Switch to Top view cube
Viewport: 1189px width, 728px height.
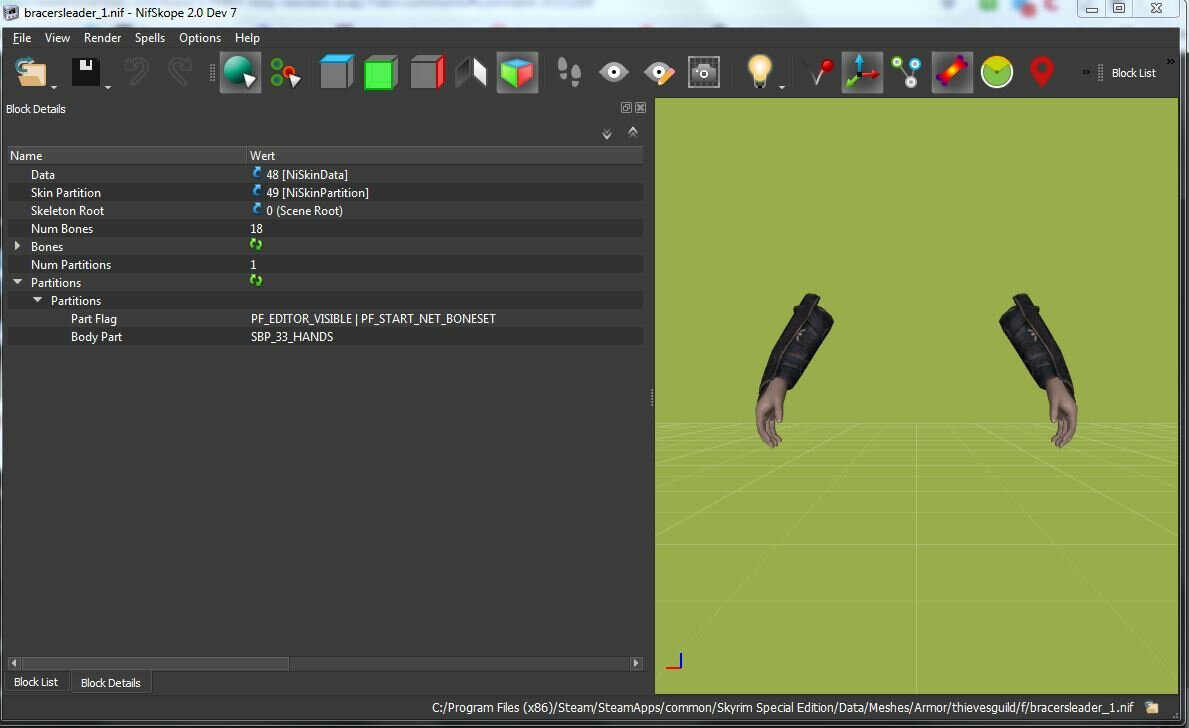pos(337,72)
